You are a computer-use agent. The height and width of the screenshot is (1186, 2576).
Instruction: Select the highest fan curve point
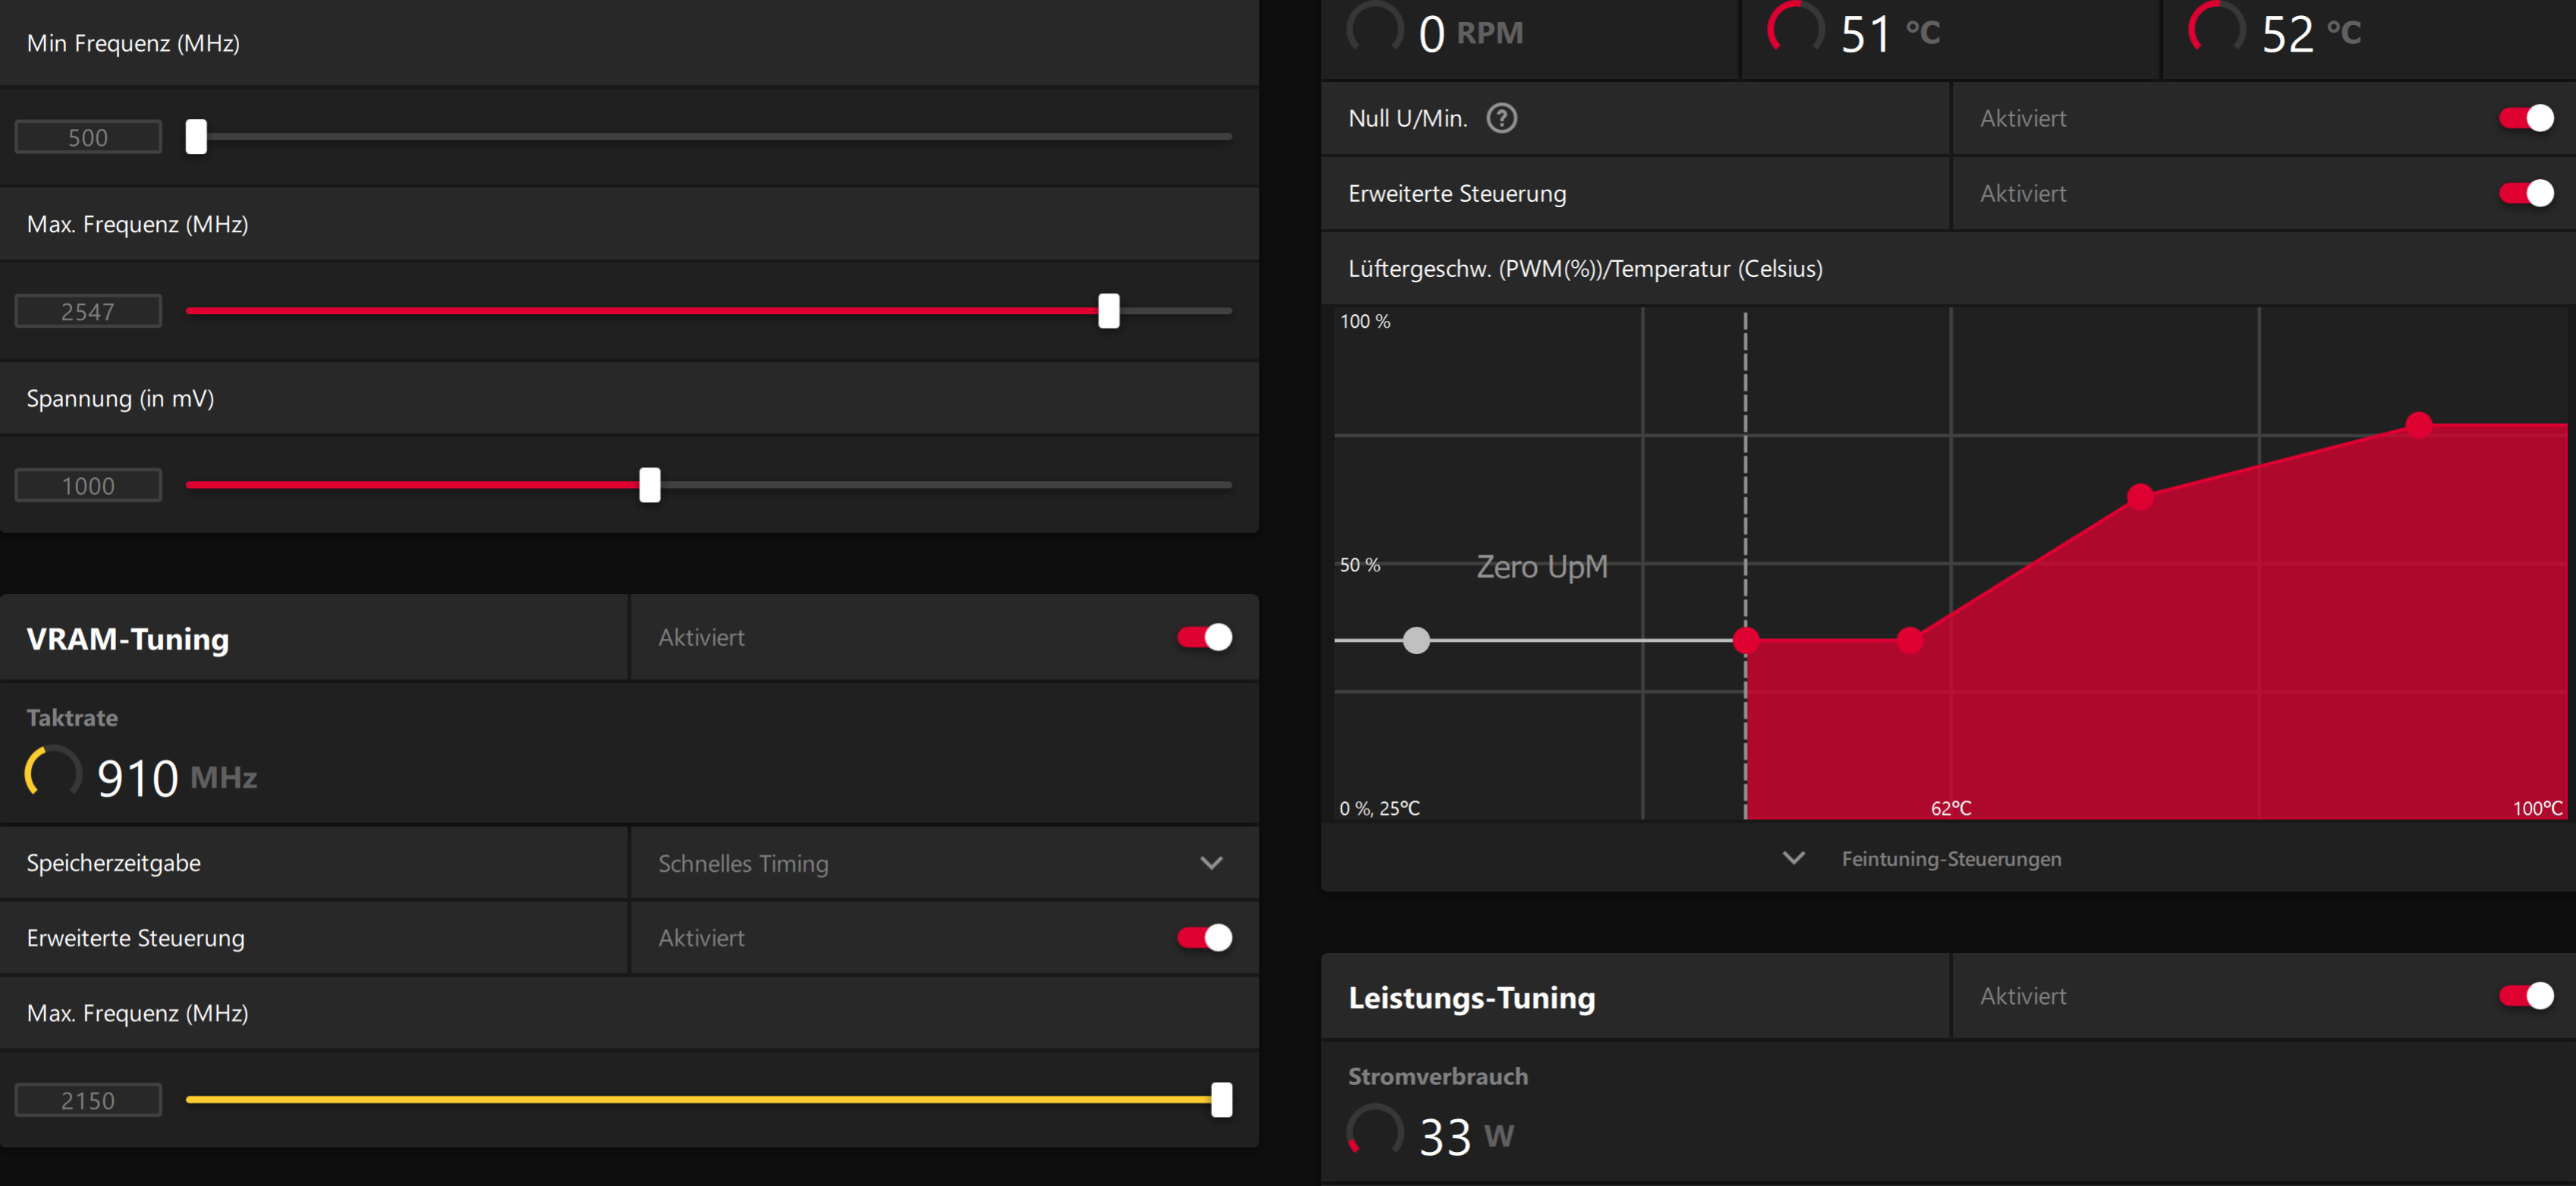[2418, 425]
